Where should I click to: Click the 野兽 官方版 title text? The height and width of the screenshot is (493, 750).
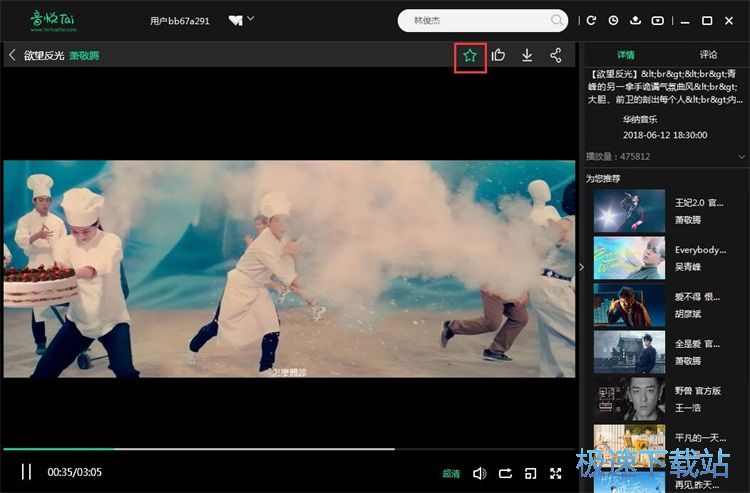697,391
